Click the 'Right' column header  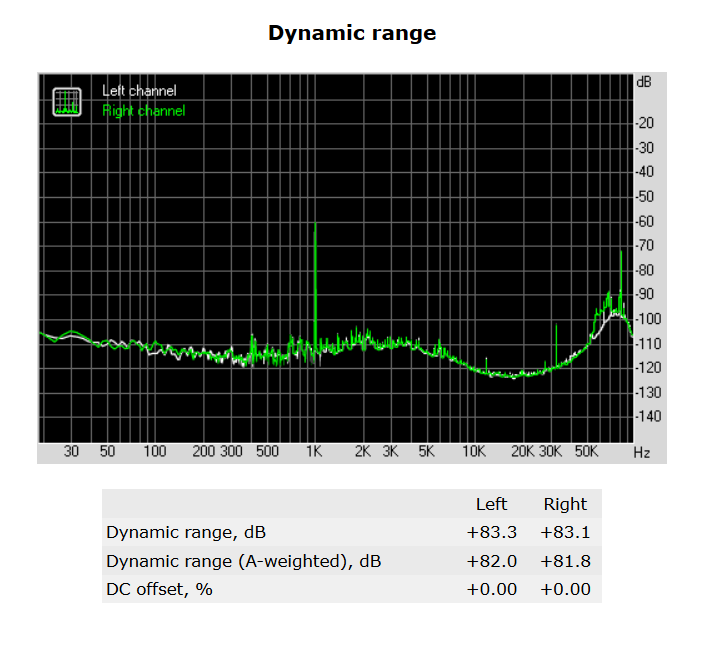pos(565,504)
